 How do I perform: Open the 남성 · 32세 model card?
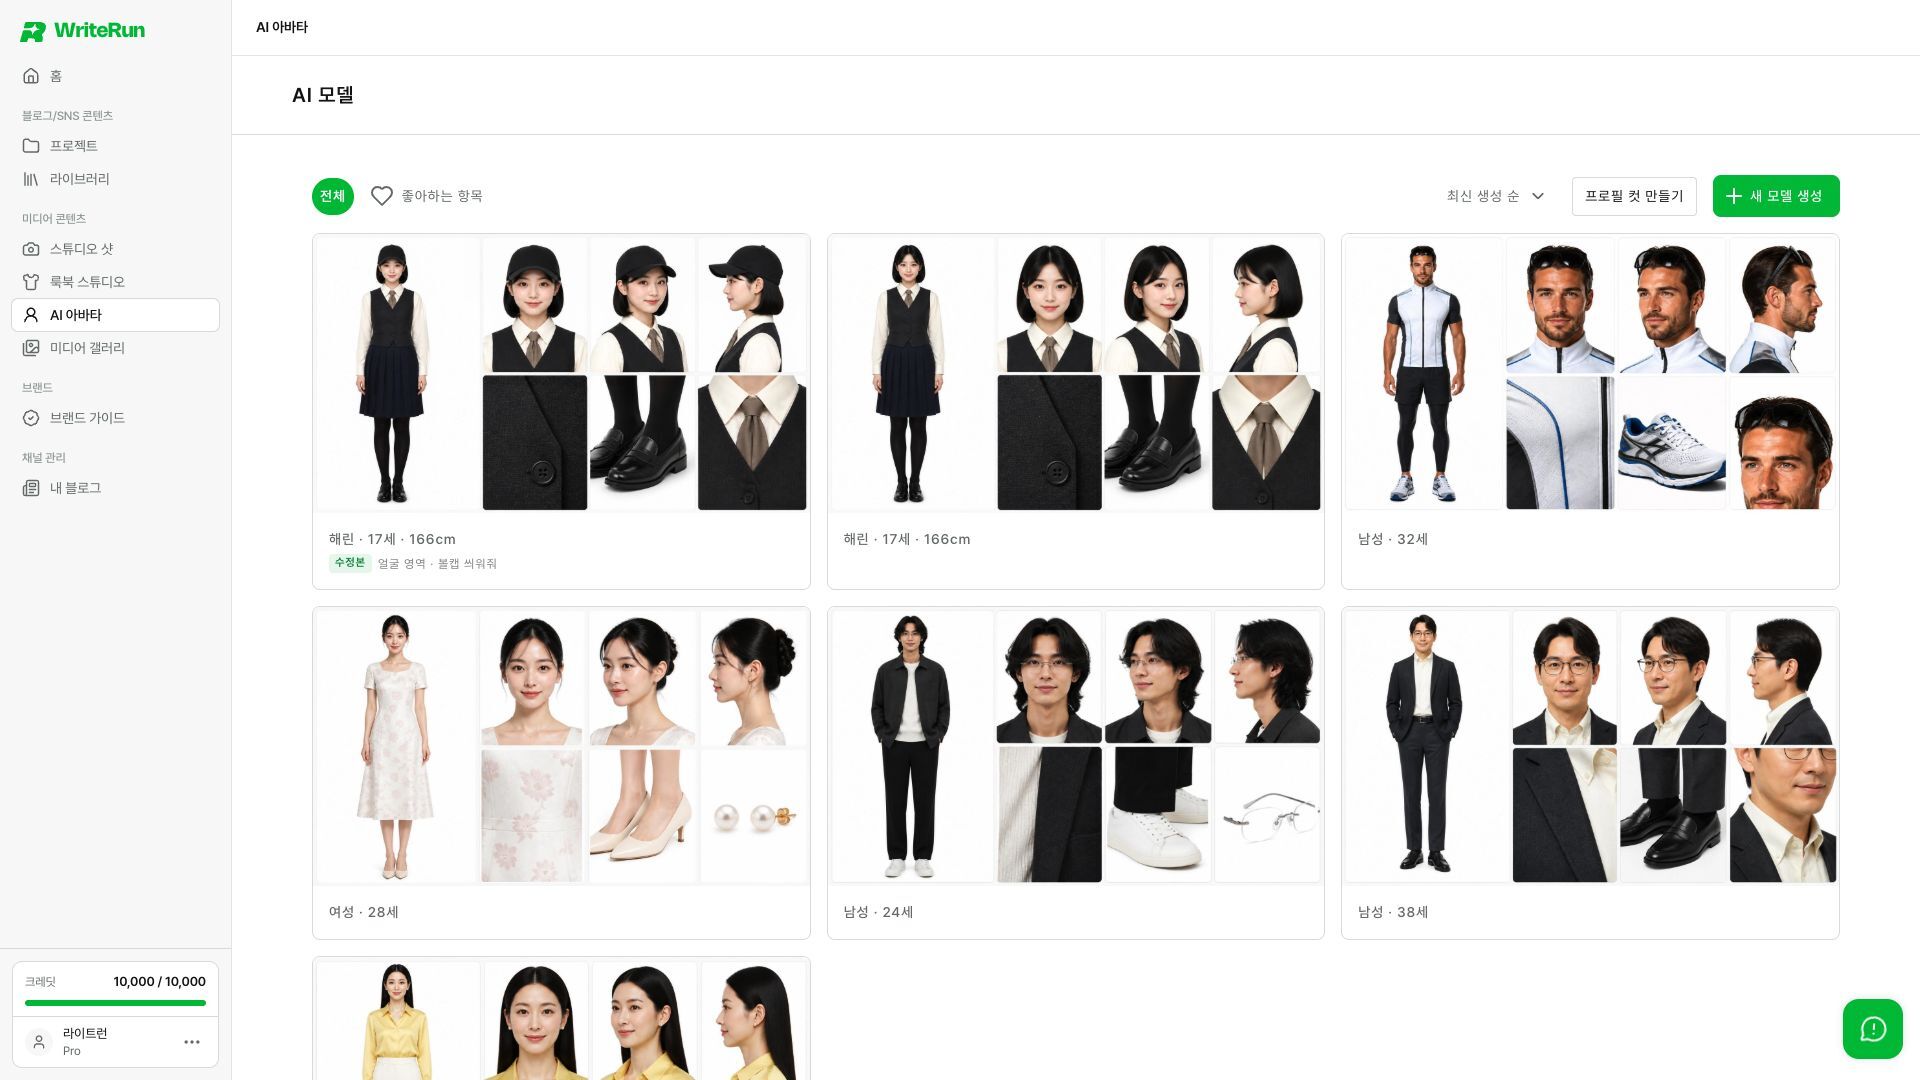[x=1590, y=411]
